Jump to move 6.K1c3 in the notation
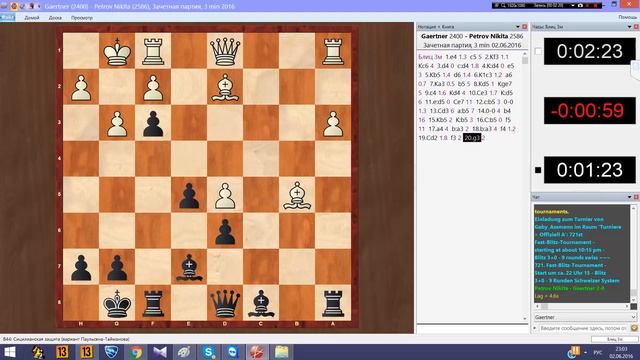The width and height of the screenshot is (640, 360). tap(483, 75)
